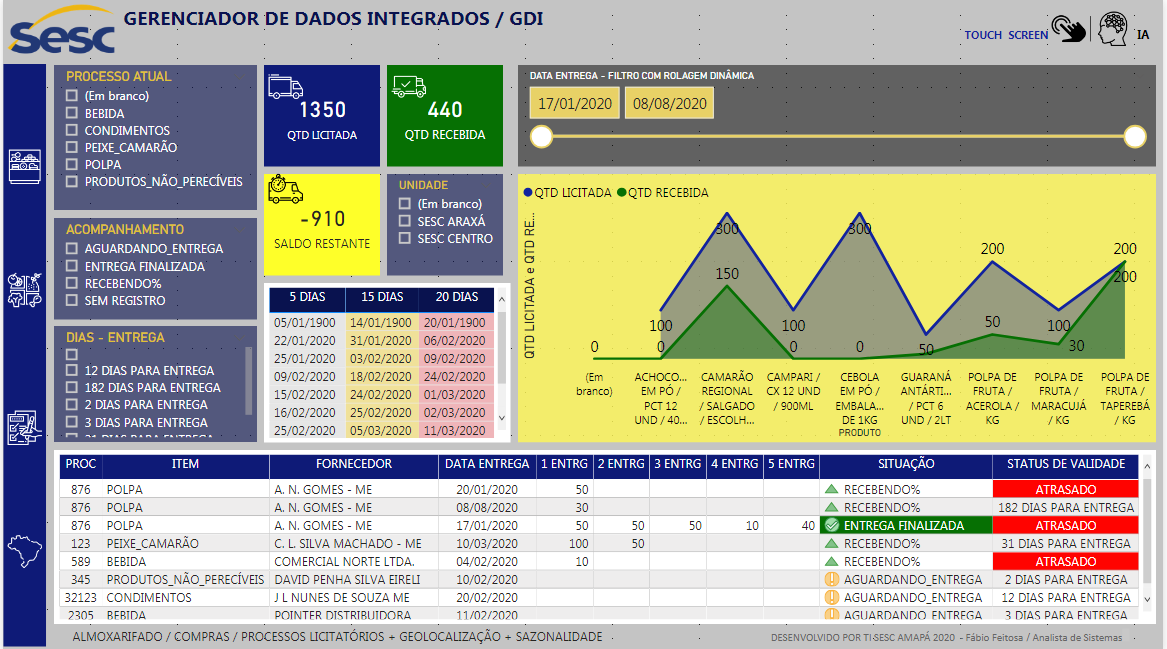1167x649 pixels.
Task: Sort by the 15 DIAS column header
Action: (x=382, y=297)
